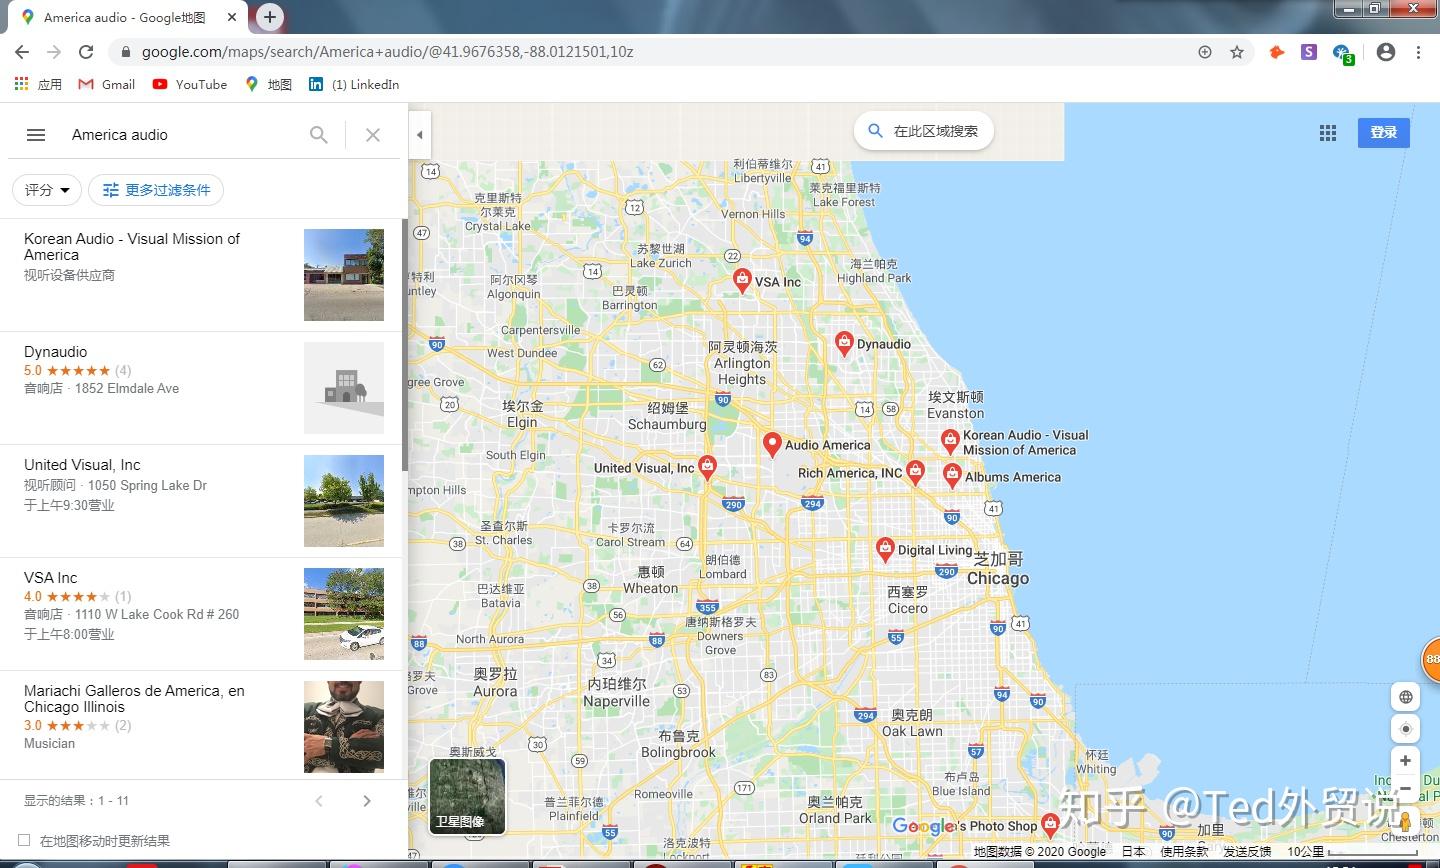The height and width of the screenshot is (868, 1440).
Task: Click the United Visual, Inc map pin
Action: [708, 467]
